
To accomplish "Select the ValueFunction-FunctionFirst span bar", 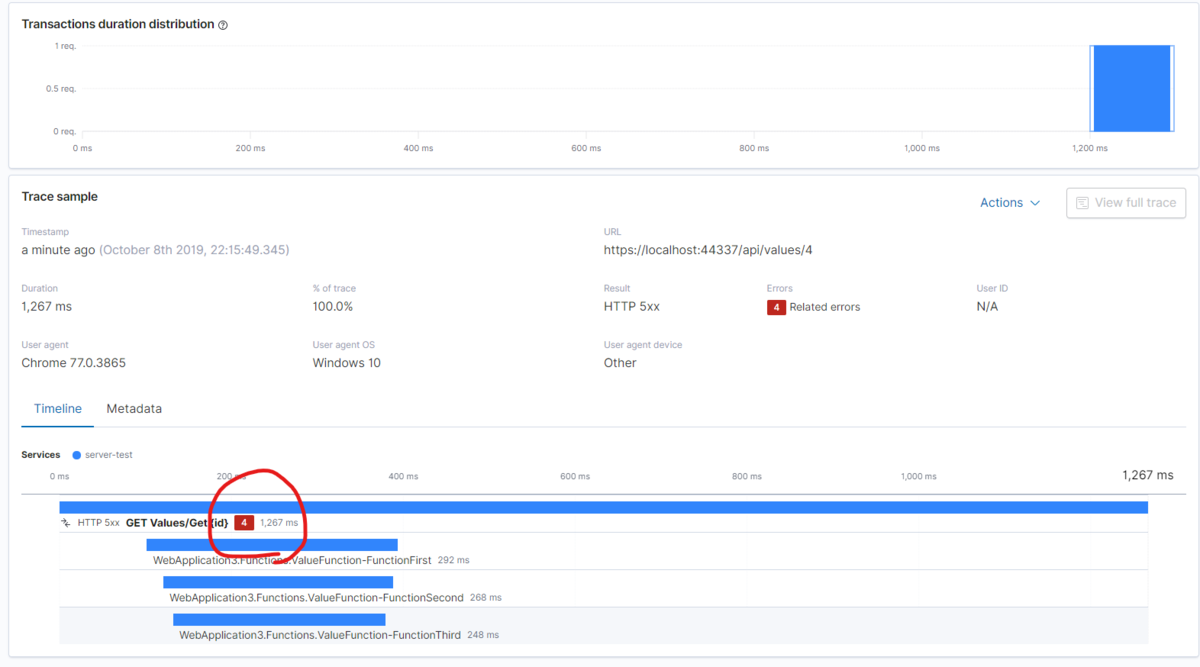I will (x=272, y=545).
